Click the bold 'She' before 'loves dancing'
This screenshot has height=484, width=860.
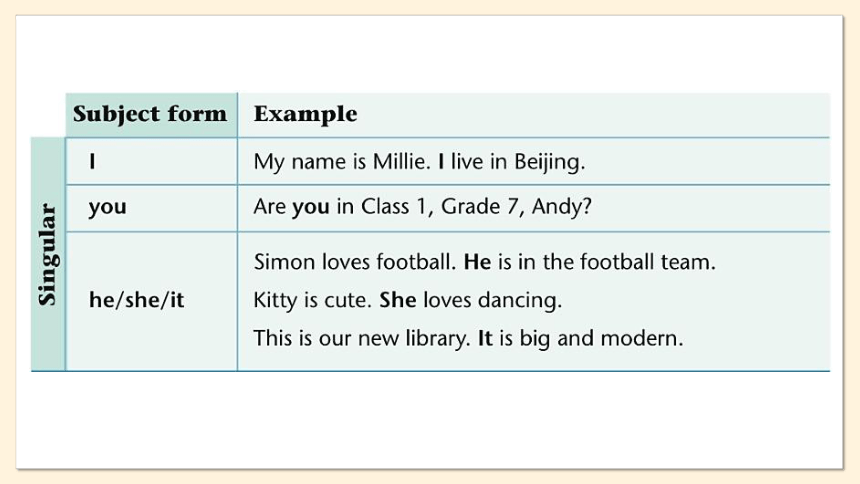coord(398,300)
